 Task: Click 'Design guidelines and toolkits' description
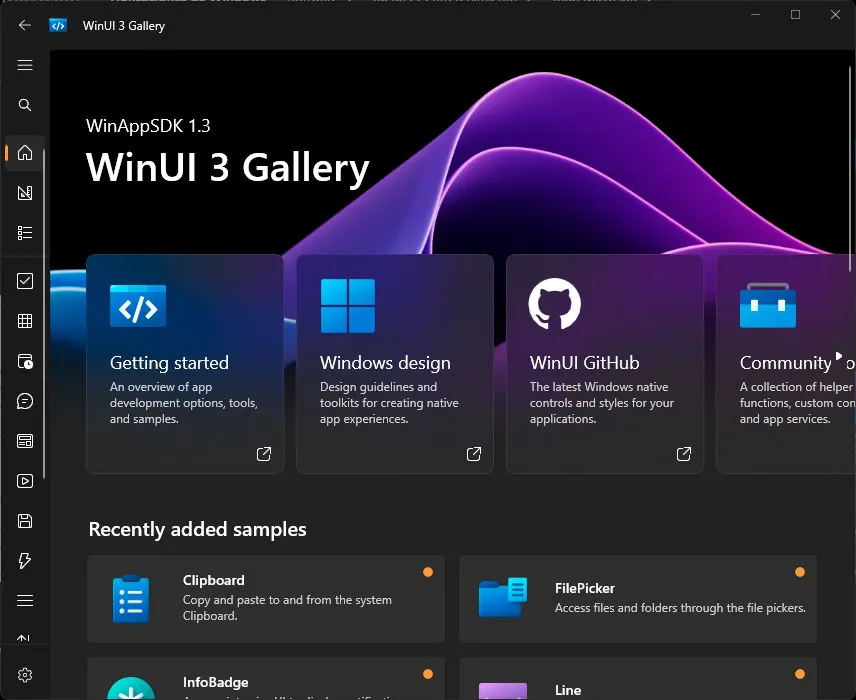[x=389, y=403]
